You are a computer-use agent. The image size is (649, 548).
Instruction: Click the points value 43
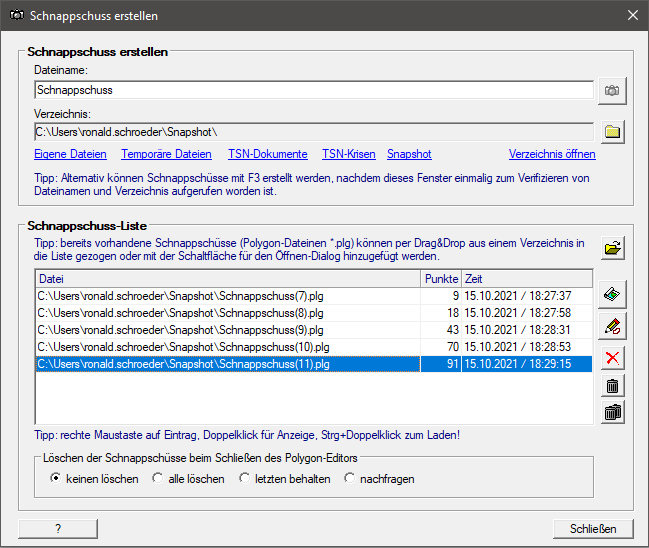[x=453, y=330]
